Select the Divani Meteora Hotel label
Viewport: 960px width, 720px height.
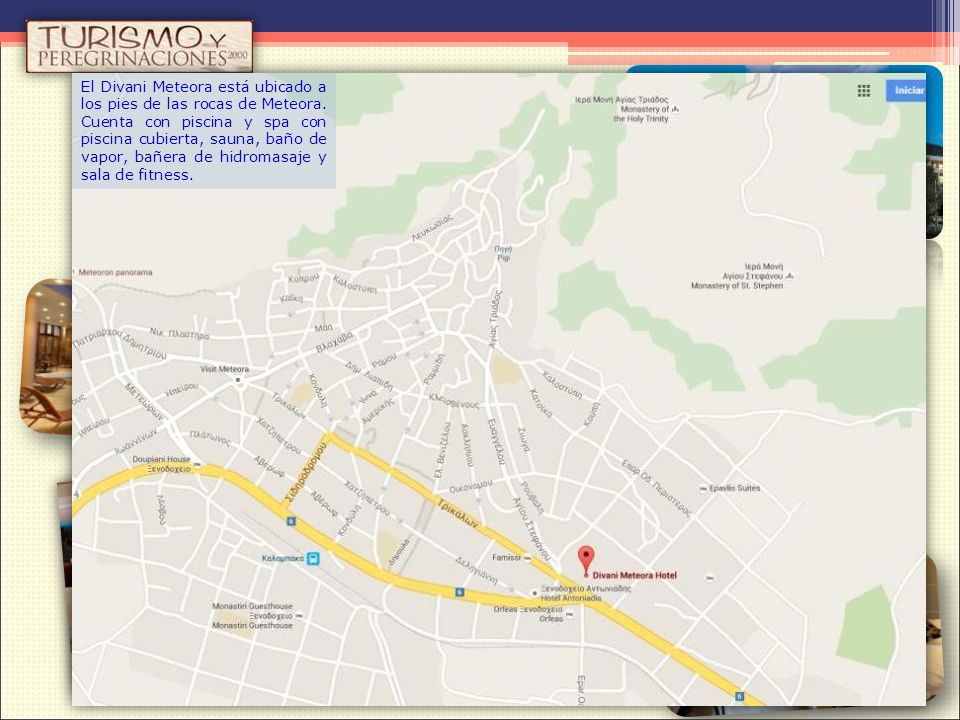tap(634, 576)
